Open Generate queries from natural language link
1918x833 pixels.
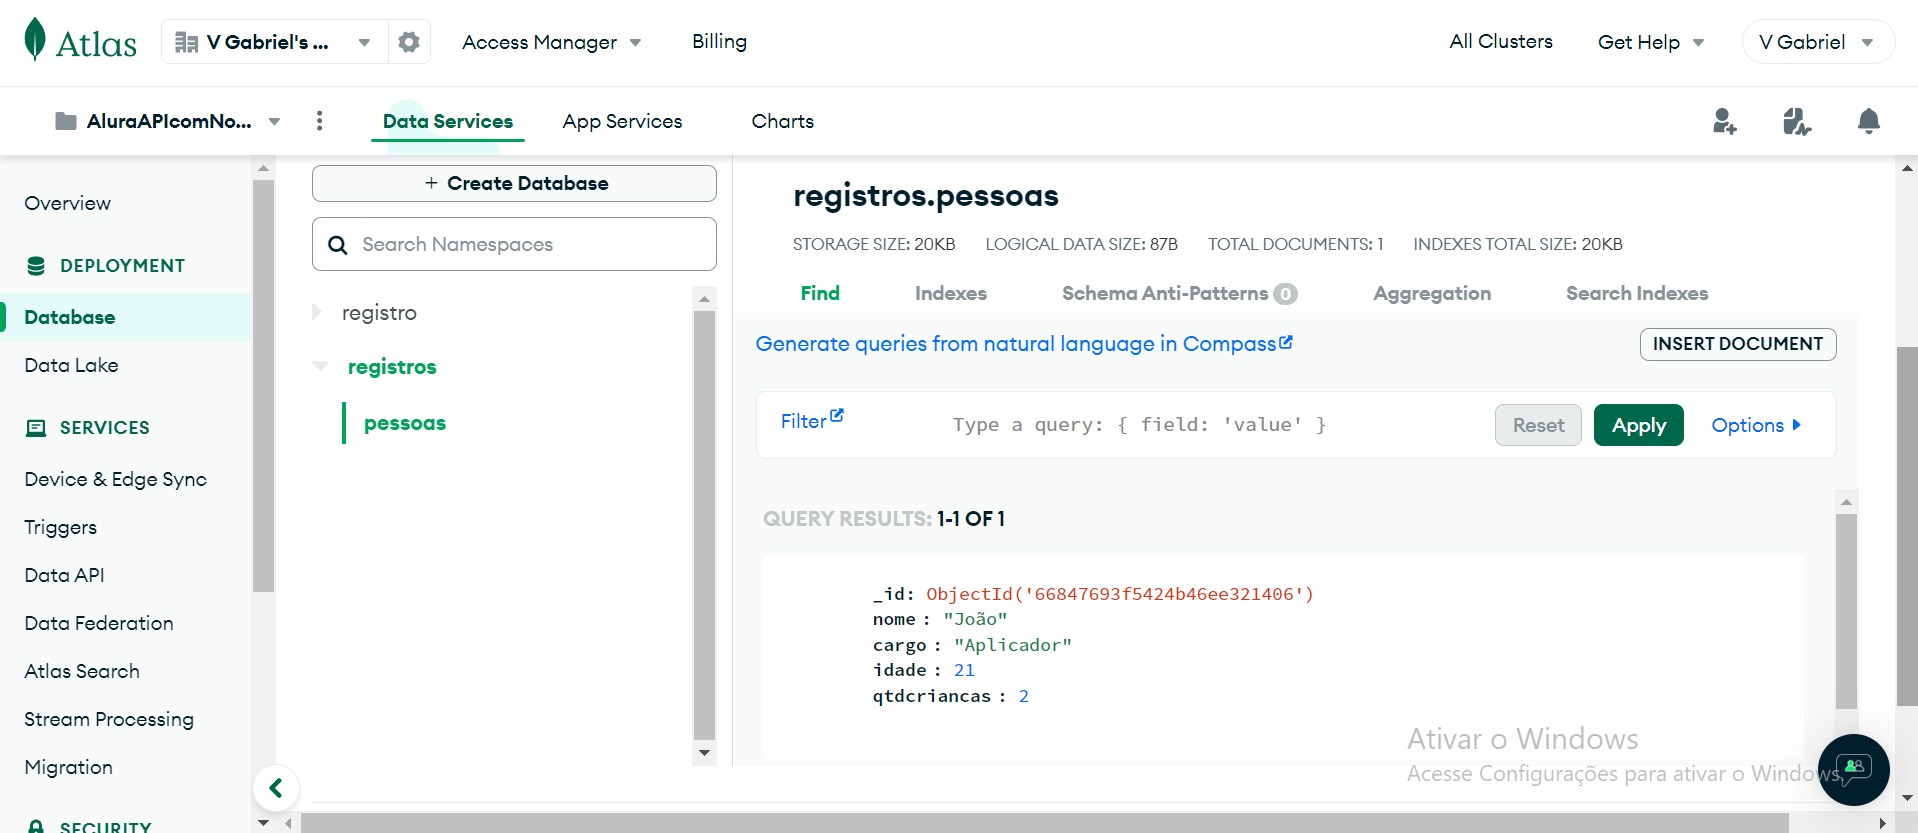point(1024,343)
